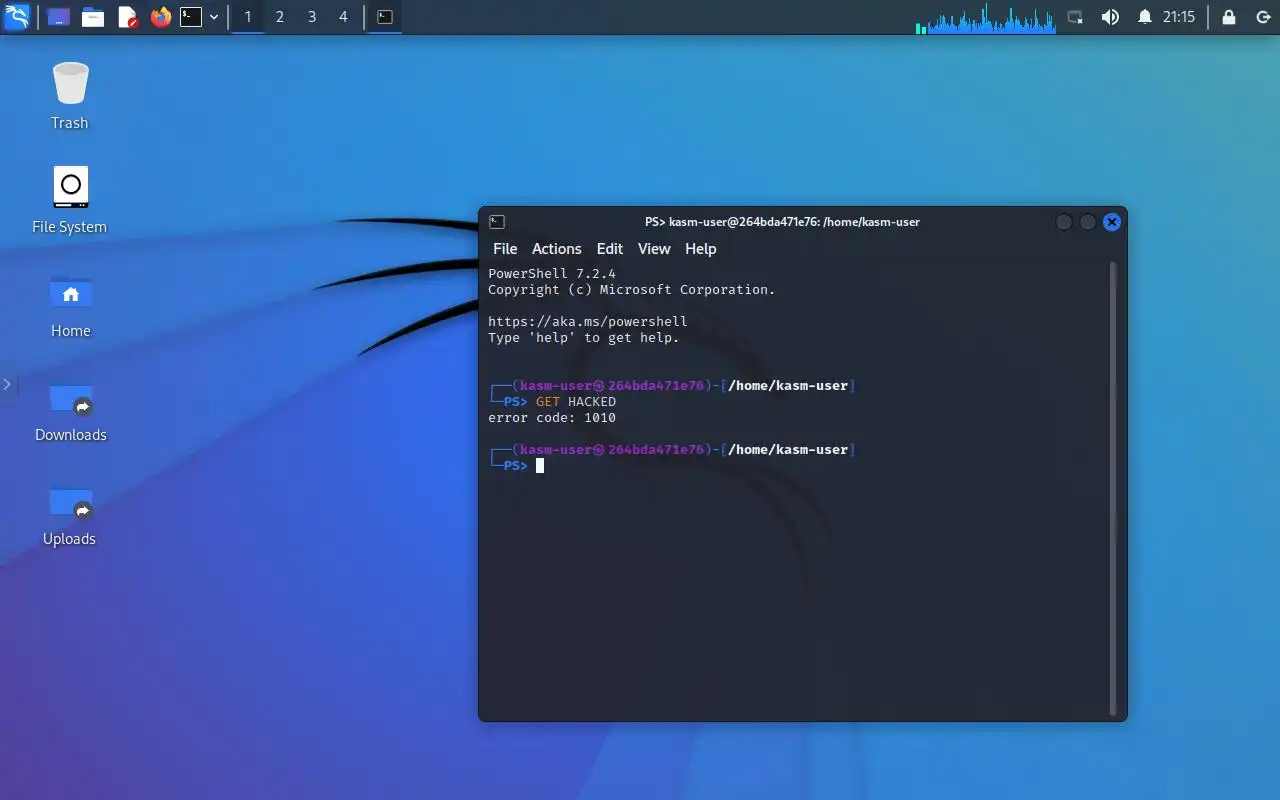Image resolution: width=1280 pixels, height=800 pixels.
Task: Click the screen recording tray icon
Action: click(1076, 17)
